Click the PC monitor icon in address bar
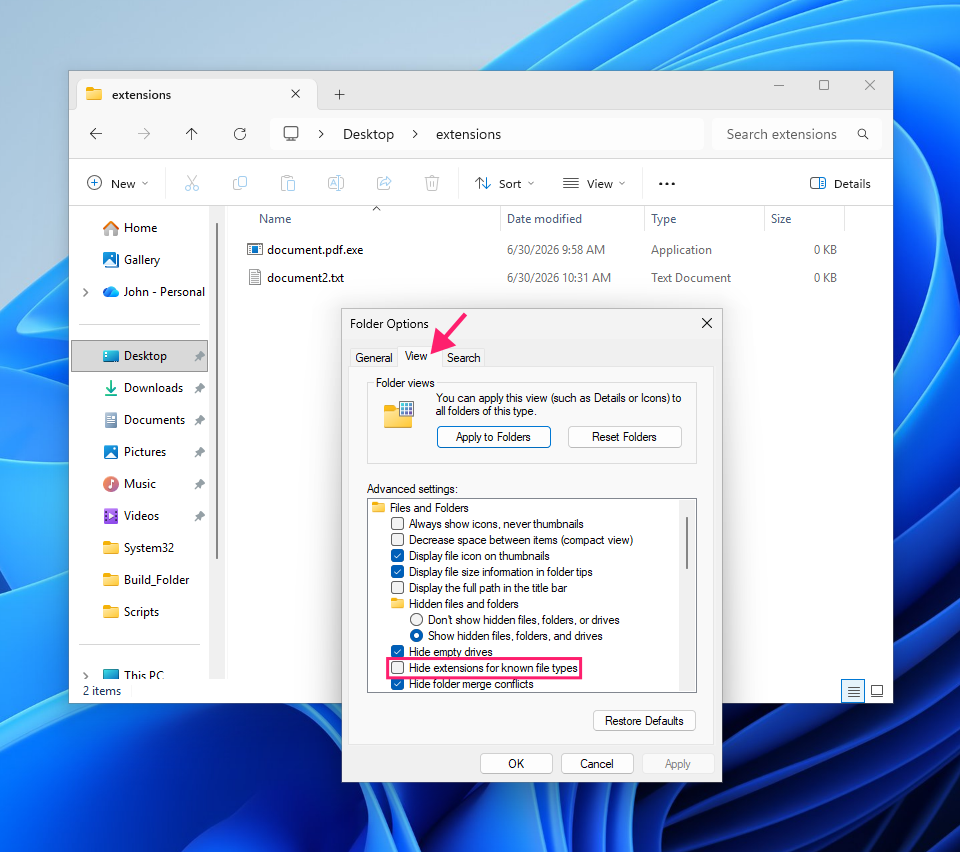This screenshot has width=960, height=852. 291,133
